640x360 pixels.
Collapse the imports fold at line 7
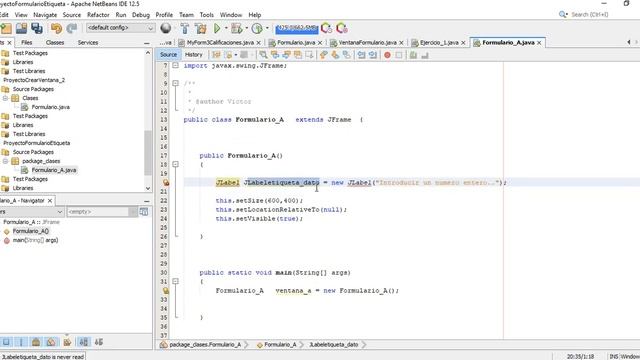coord(176,65)
